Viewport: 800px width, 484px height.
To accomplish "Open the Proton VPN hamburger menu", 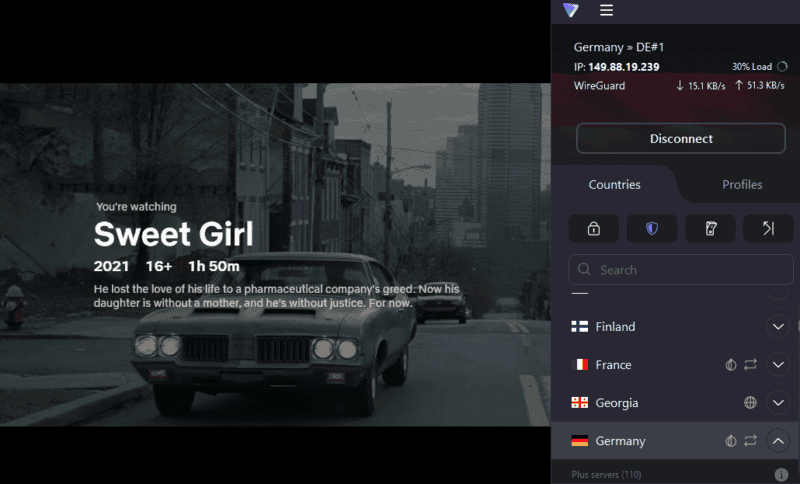I will tap(606, 10).
